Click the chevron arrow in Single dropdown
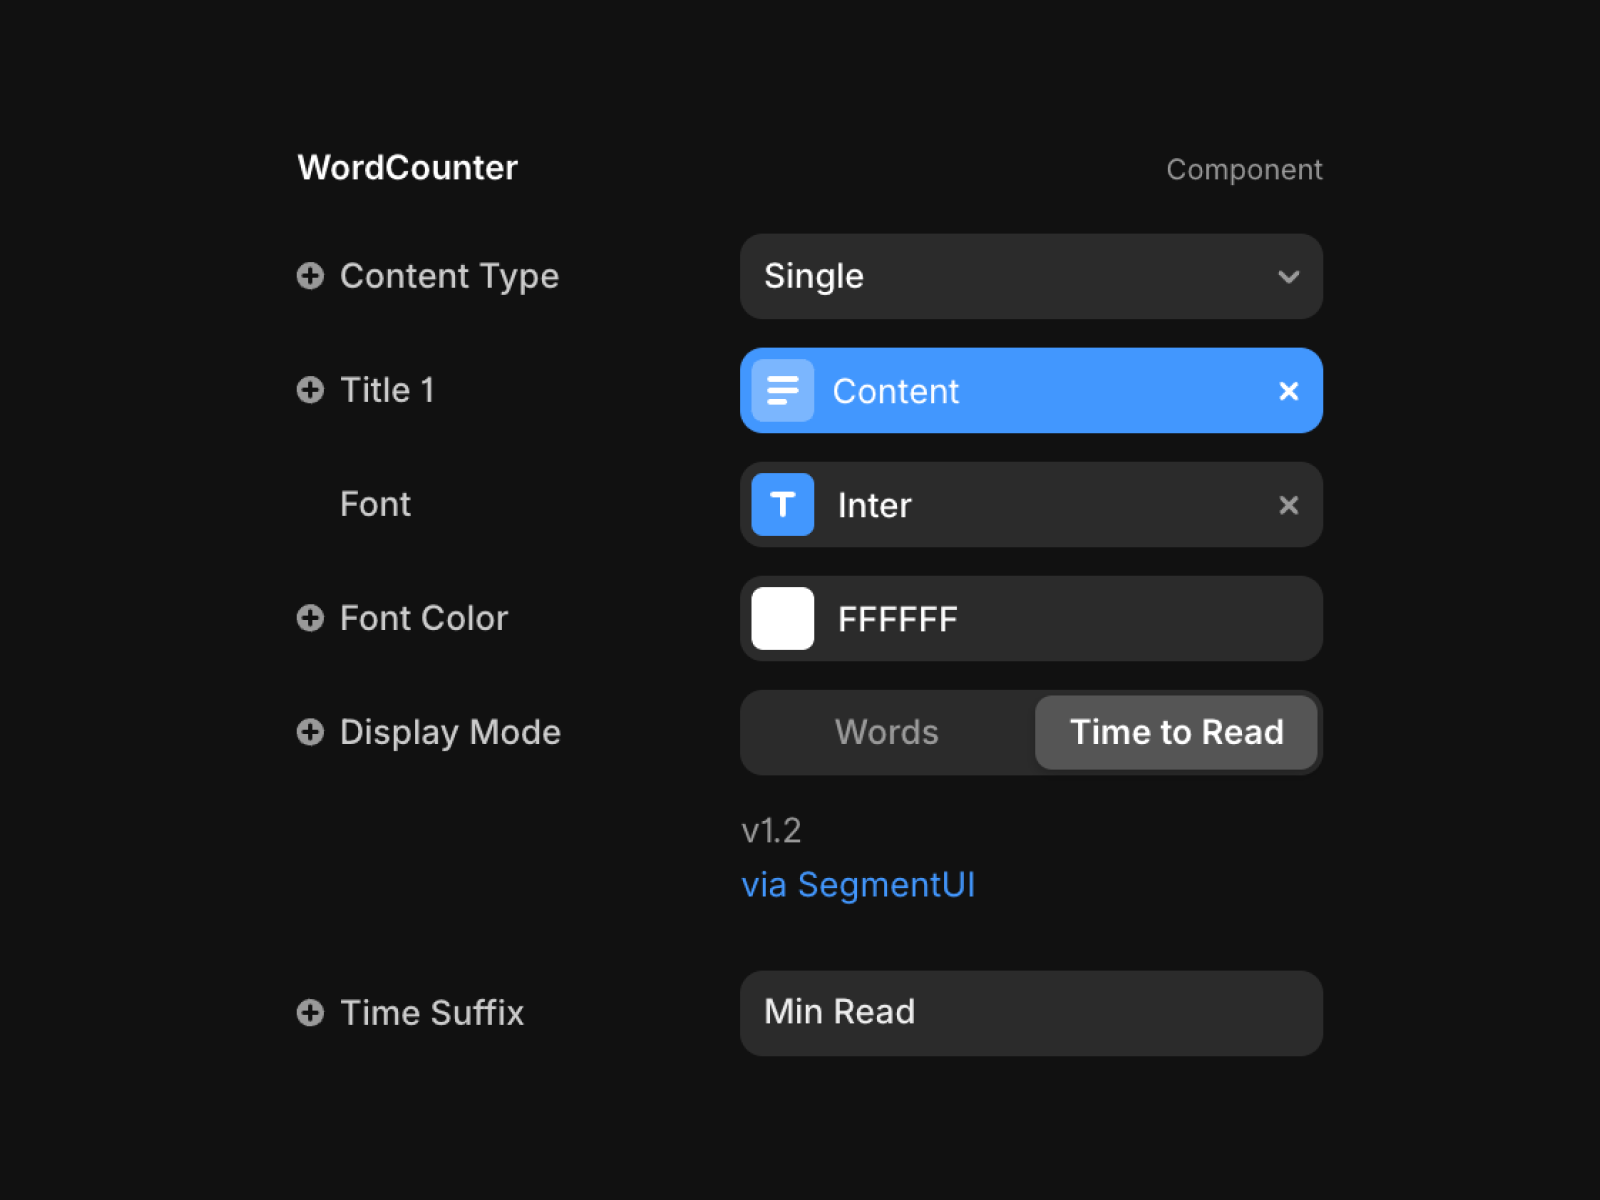The width and height of the screenshot is (1600, 1200). tap(1289, 277)
